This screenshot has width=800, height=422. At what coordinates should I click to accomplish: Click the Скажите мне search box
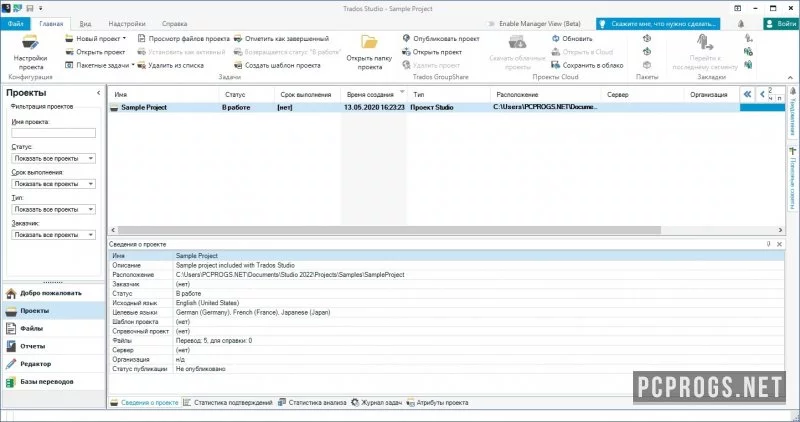click(658, 23)
